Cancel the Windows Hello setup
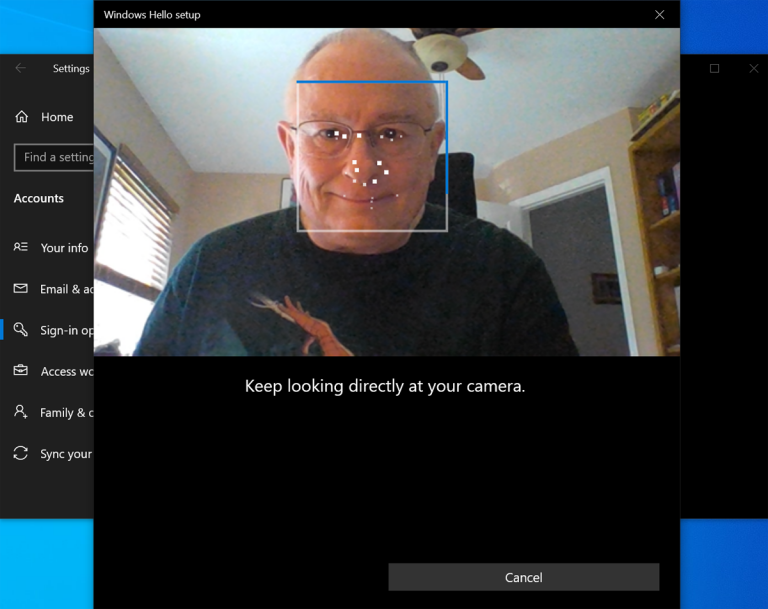 tap(524, 577)
